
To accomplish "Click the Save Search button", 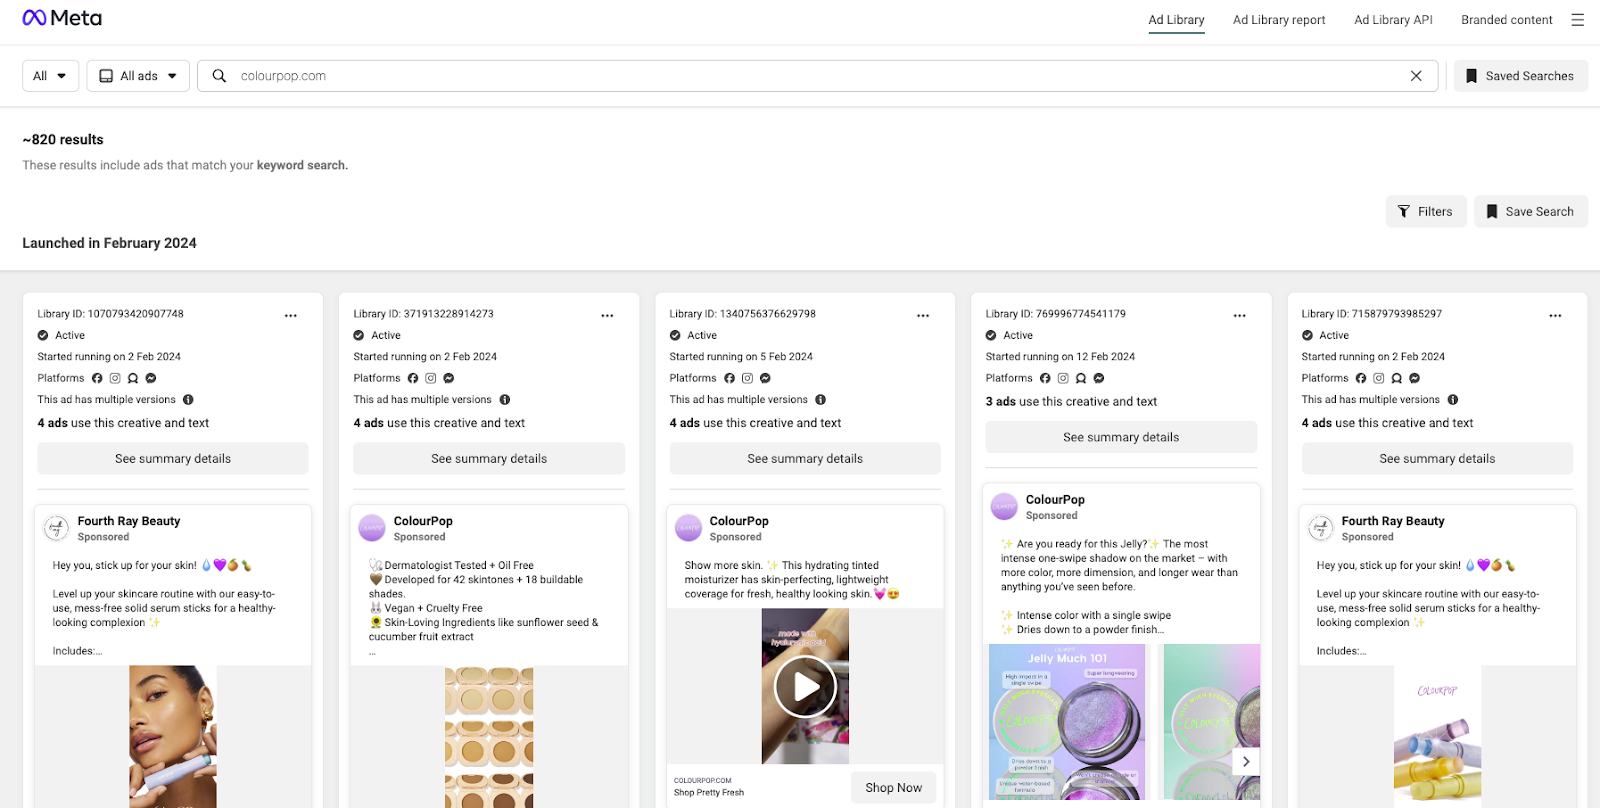I will point(1531,211).
